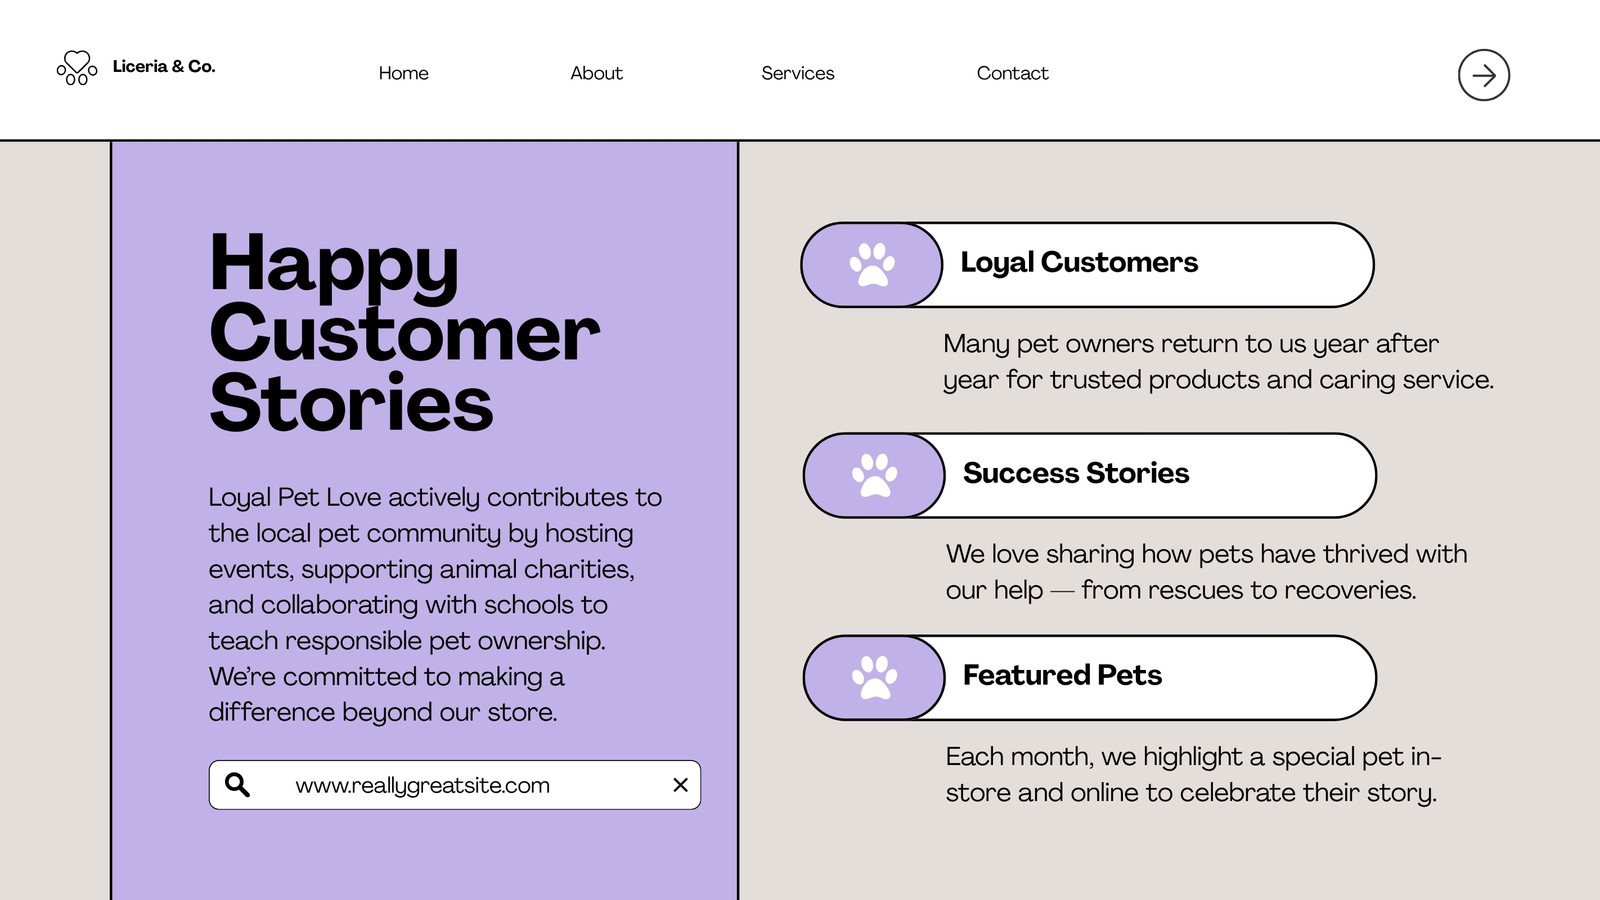The height and width of the screenshot is (900, 1600).
Task: Click the paw icon beside Featured Pets
Action: 875,678
